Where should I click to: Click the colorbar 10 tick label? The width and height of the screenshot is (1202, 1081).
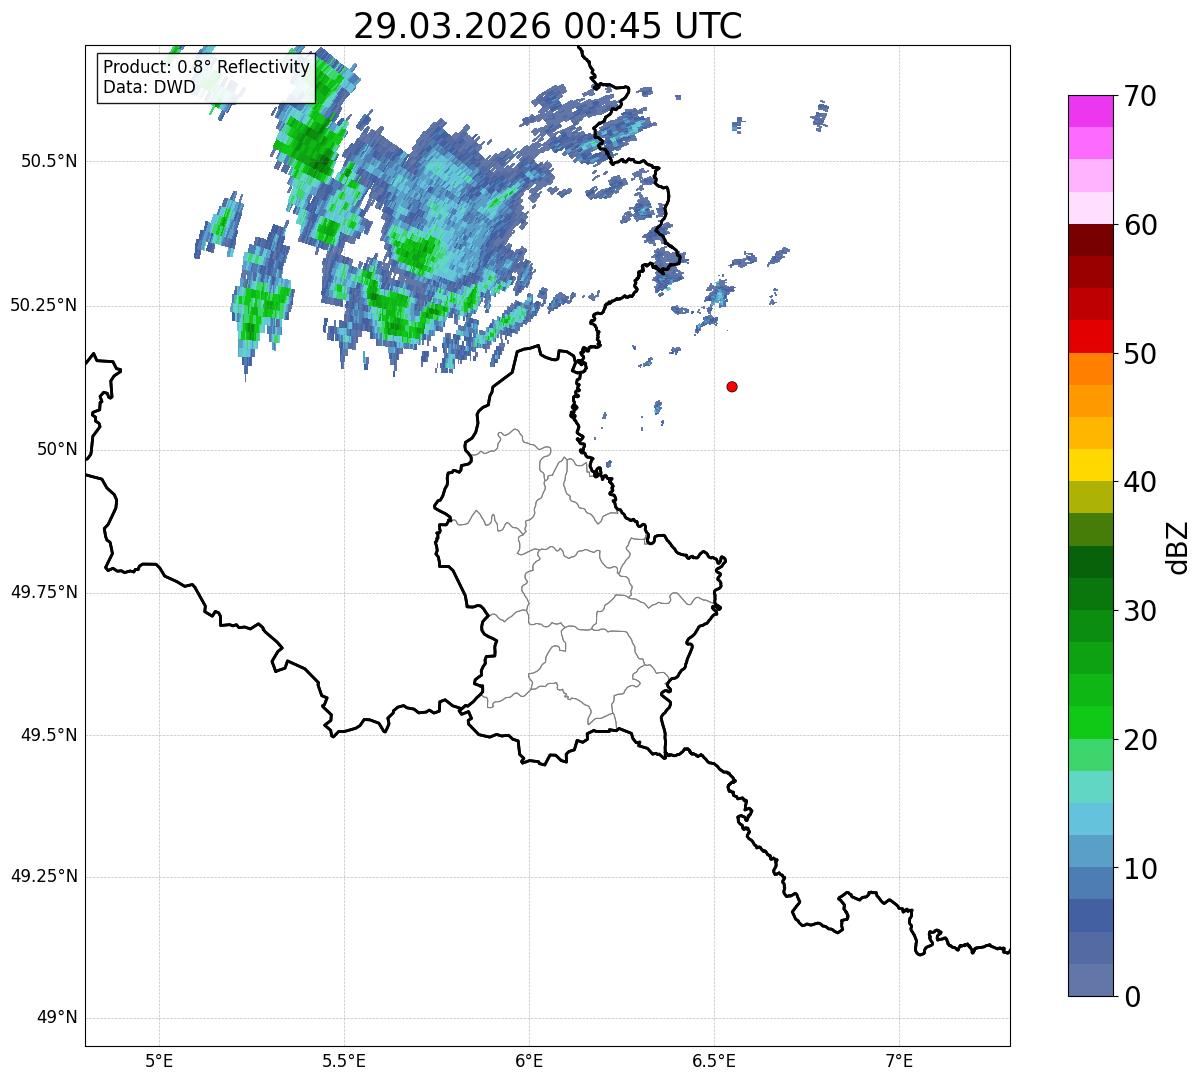1140,869
